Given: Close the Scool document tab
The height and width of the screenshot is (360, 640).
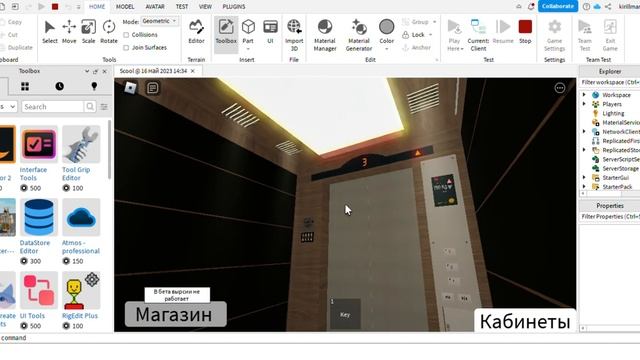Looking at the screenshot, I should coord(193,71).
